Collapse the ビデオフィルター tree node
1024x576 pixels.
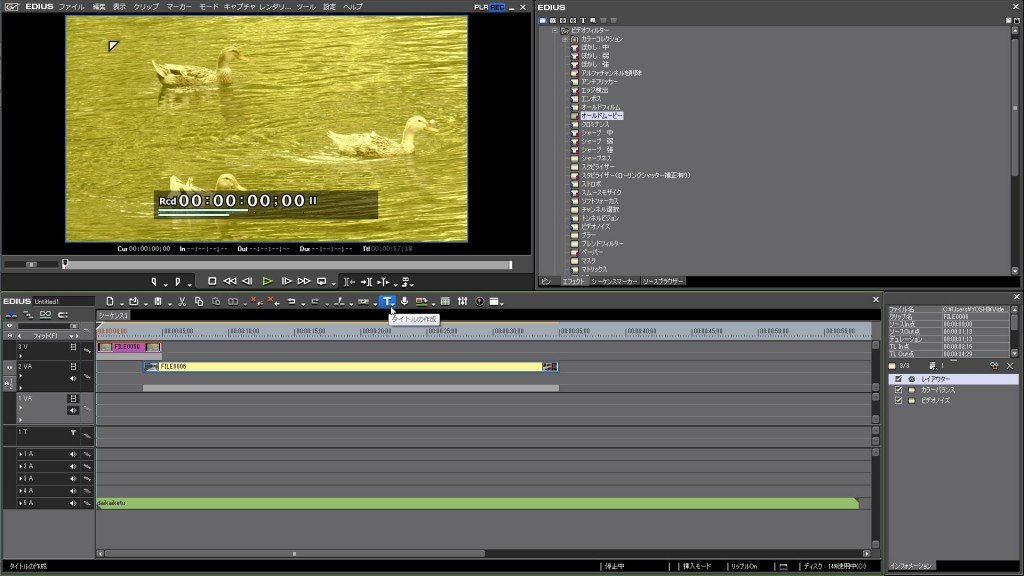tap(554, 30)
